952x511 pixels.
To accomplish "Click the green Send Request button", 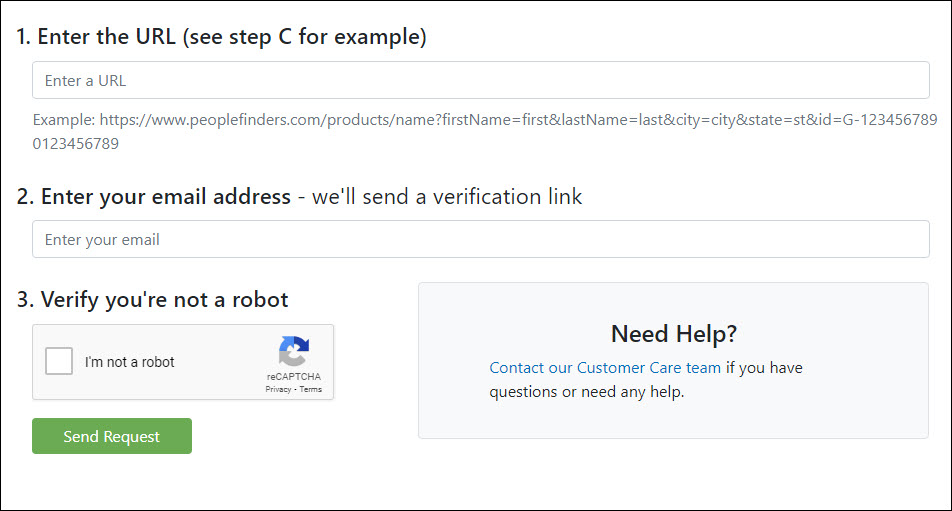I will (112, 436).
